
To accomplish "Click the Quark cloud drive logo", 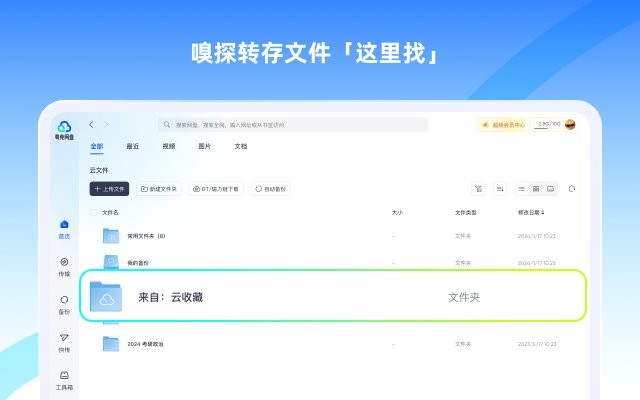I will [64, 131].
